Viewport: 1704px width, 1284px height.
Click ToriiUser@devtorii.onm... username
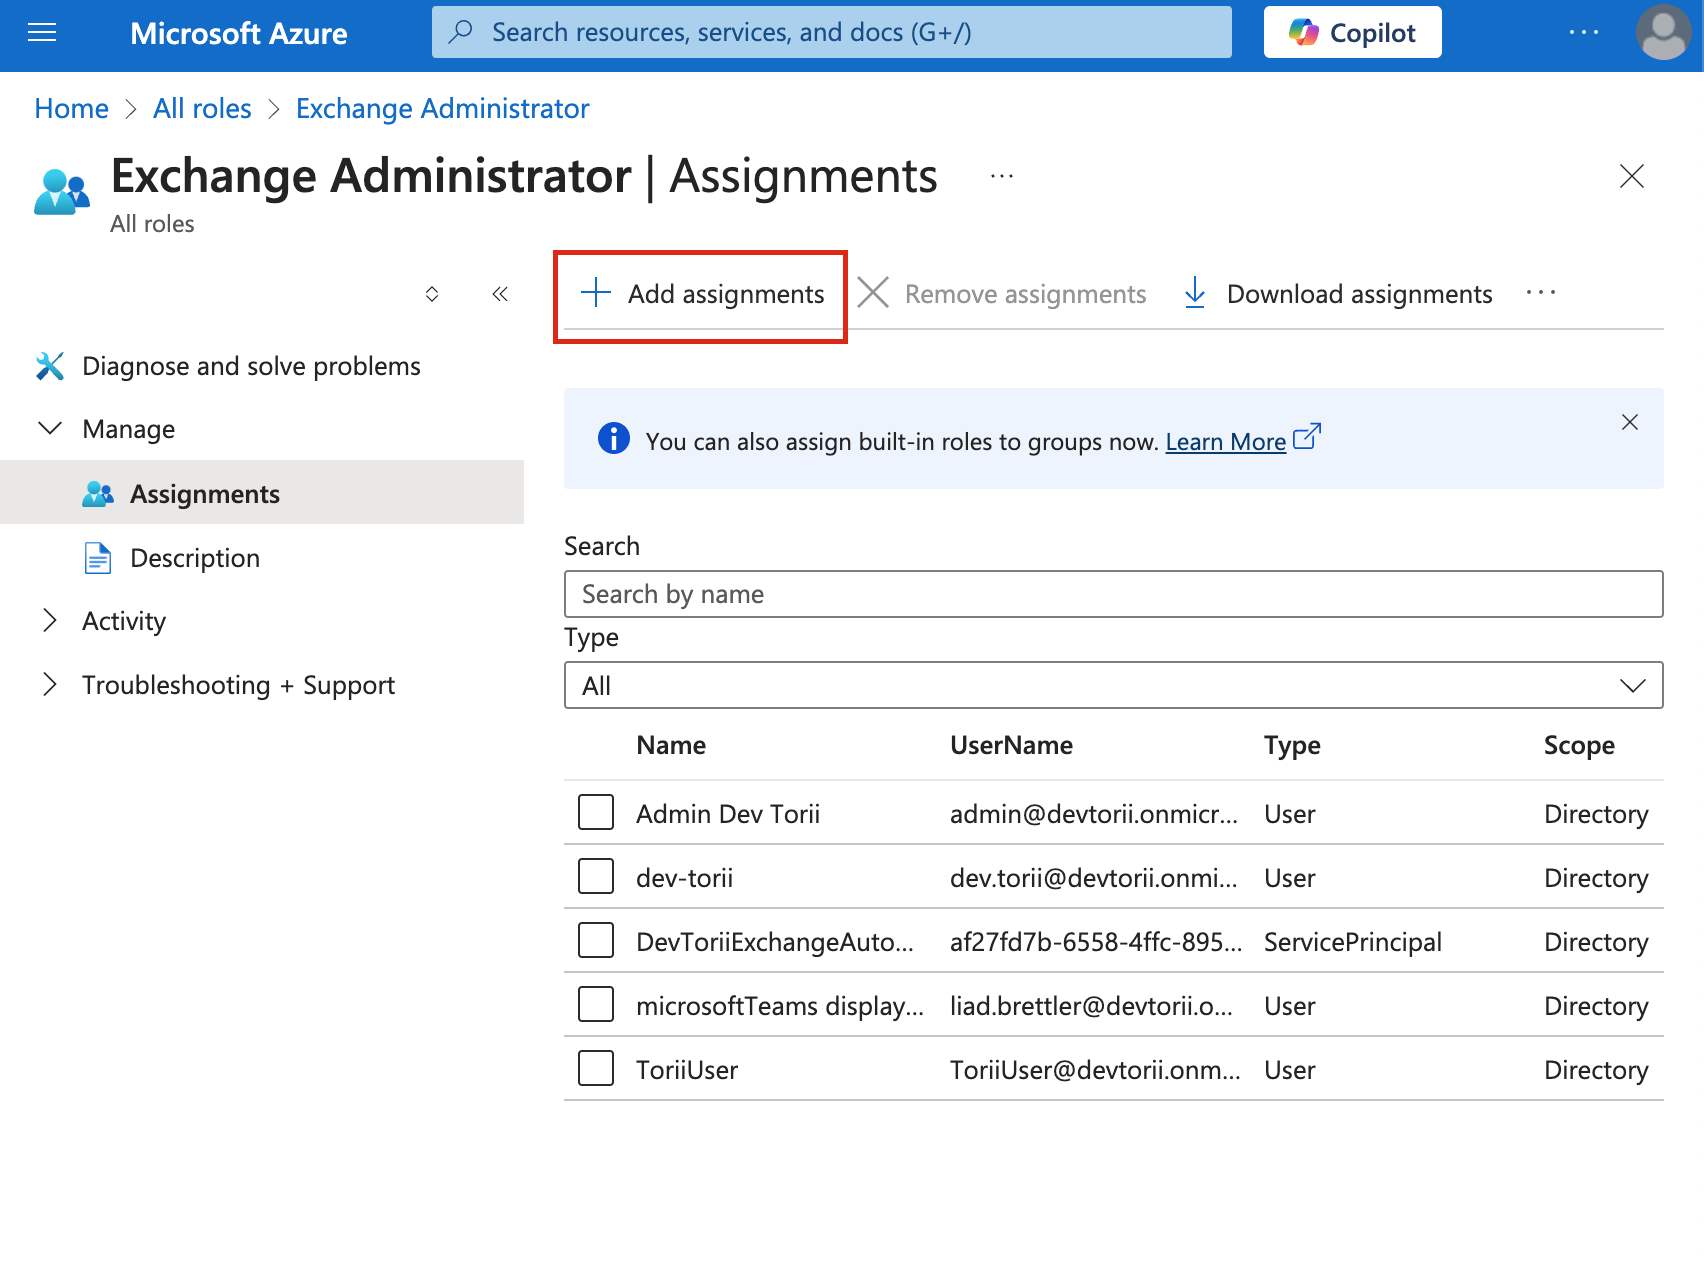click(x=1095, y=1070)
